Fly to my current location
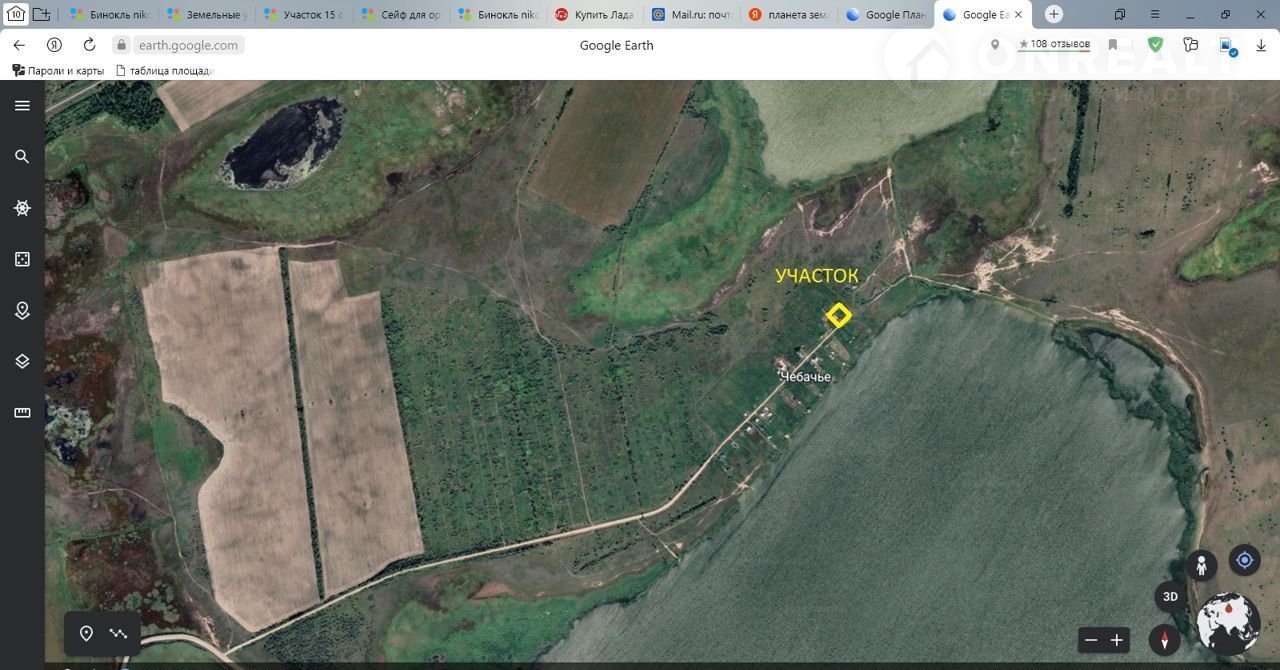Screen dimensions: 1280x670 (1244, 560)
